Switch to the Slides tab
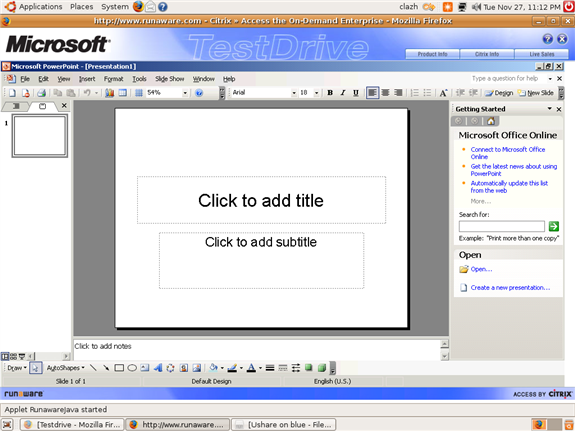This screenshot has width=575, height=431. pyautogui.click(x=43, y=106)
